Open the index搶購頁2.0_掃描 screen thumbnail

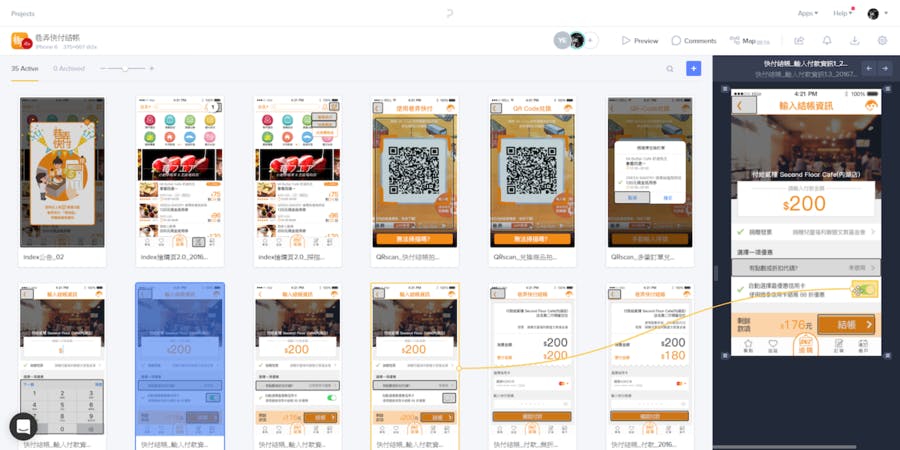click(298, 172)
